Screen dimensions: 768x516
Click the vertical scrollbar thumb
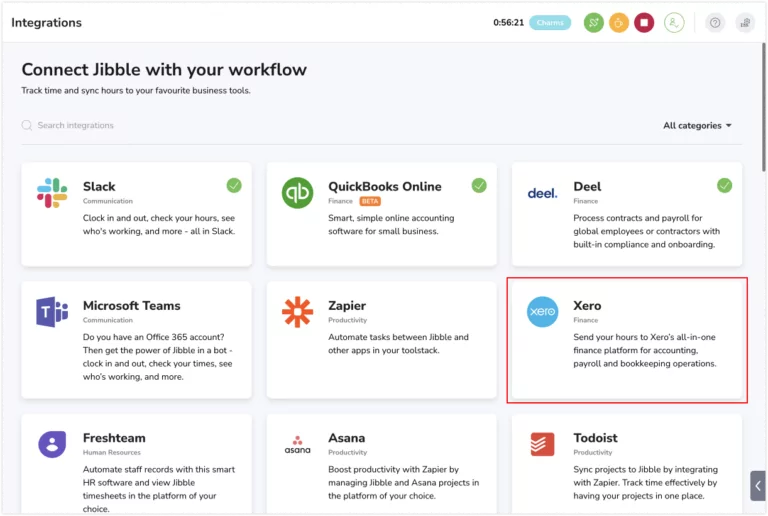[764, 107]
